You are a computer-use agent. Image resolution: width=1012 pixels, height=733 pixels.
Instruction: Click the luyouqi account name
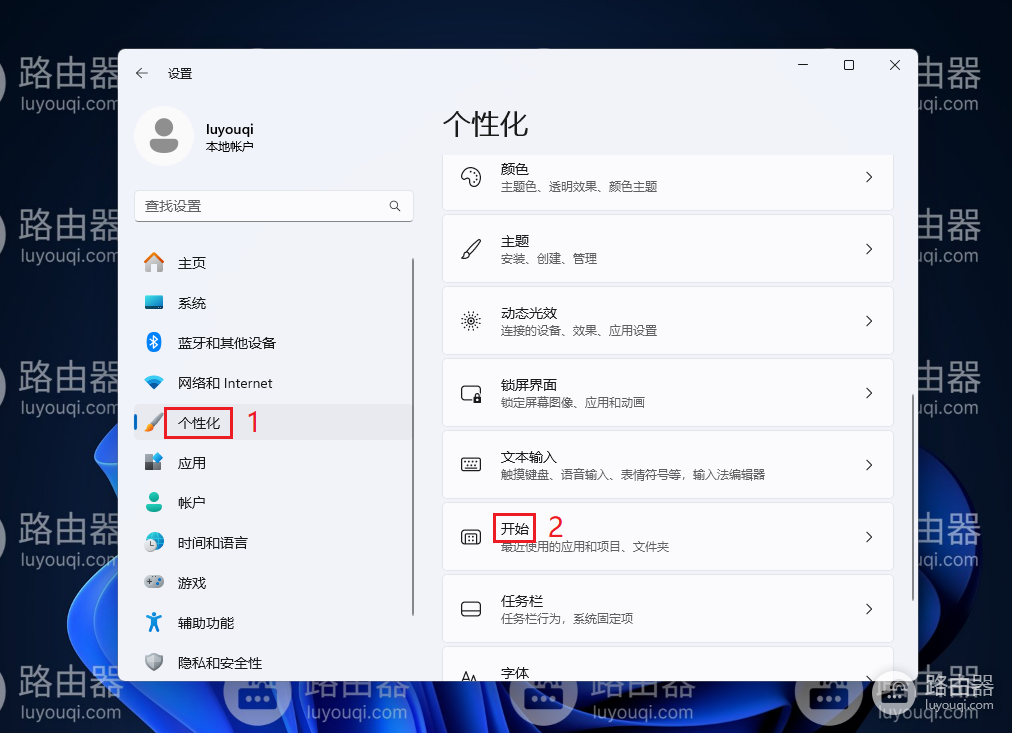(x=230, y=129)
